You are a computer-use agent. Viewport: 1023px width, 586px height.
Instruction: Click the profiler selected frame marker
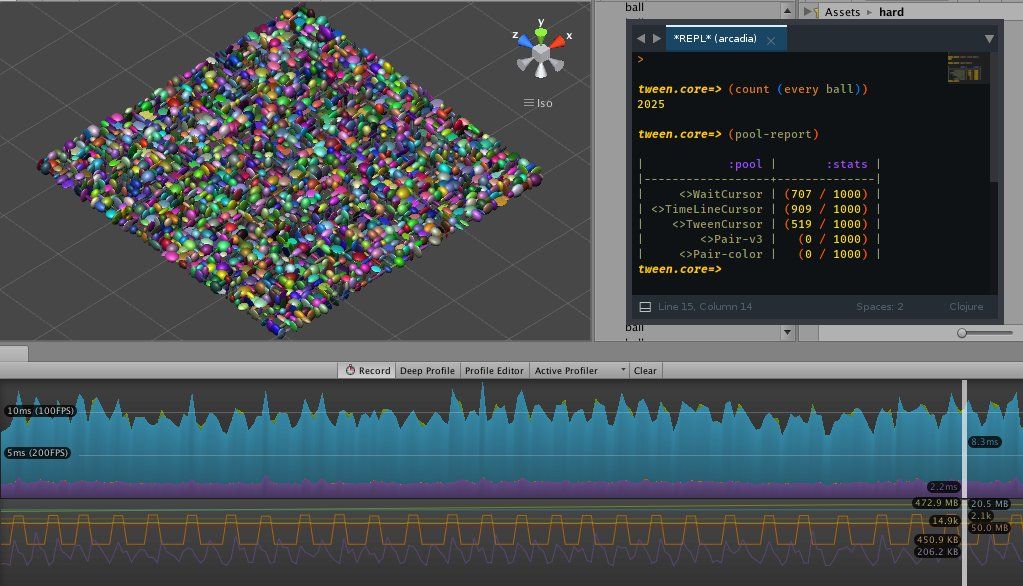tap(964, 483)
